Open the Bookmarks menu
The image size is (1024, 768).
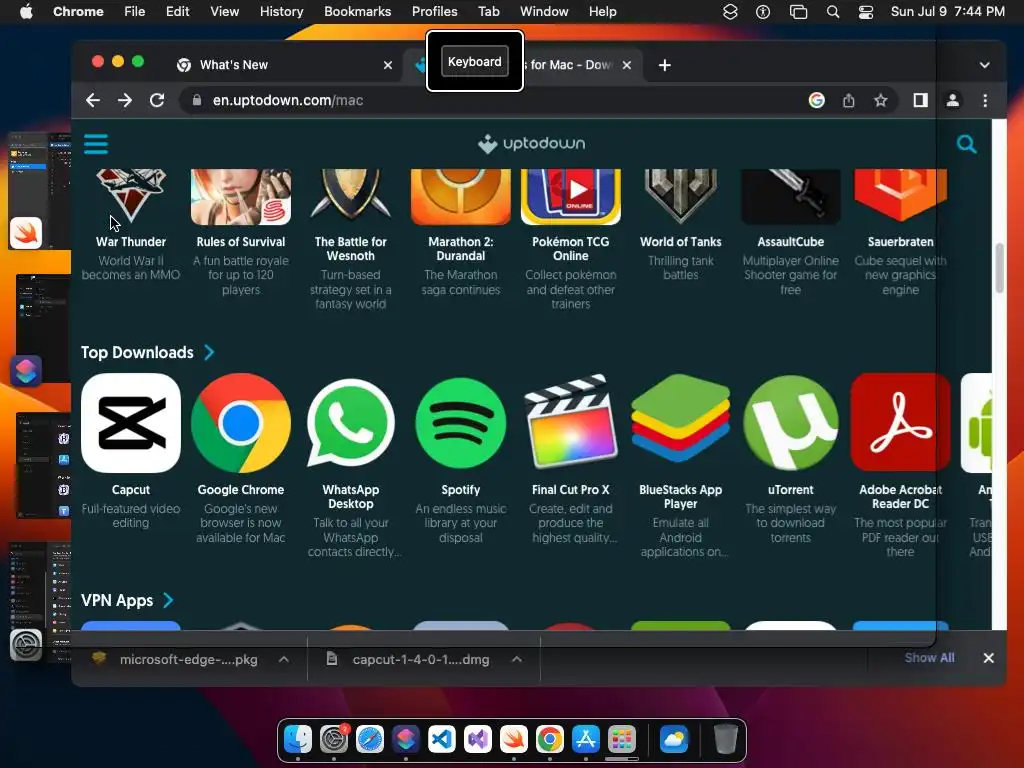[x=357, y=11]
